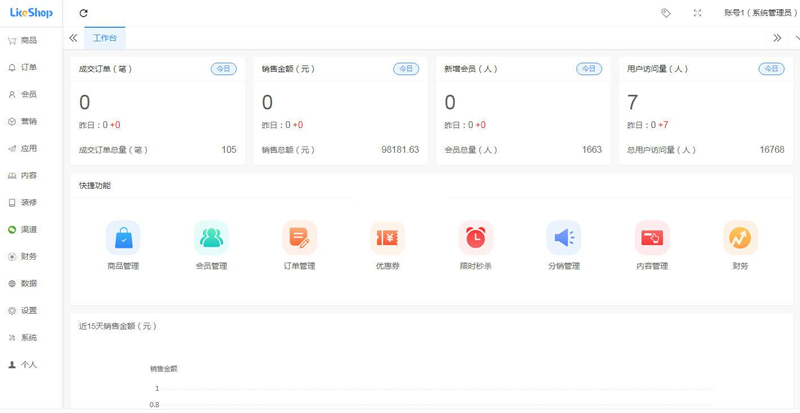Image resolution: width=800 pixels, height=413 pixels.
Task: Open the 内容管理 shortcut icon
Action: click(652, 238)
